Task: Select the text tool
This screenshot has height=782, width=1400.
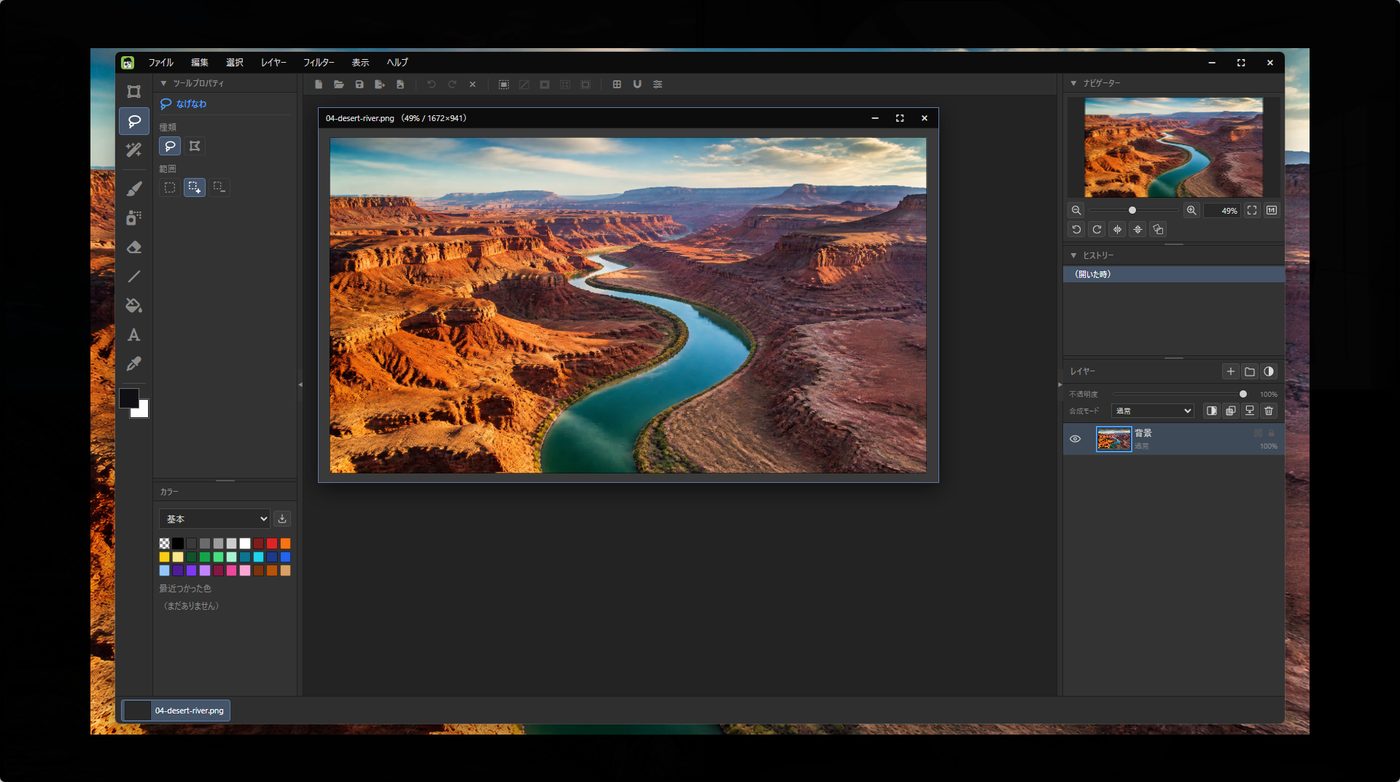Action: click(x=134, y=334)
